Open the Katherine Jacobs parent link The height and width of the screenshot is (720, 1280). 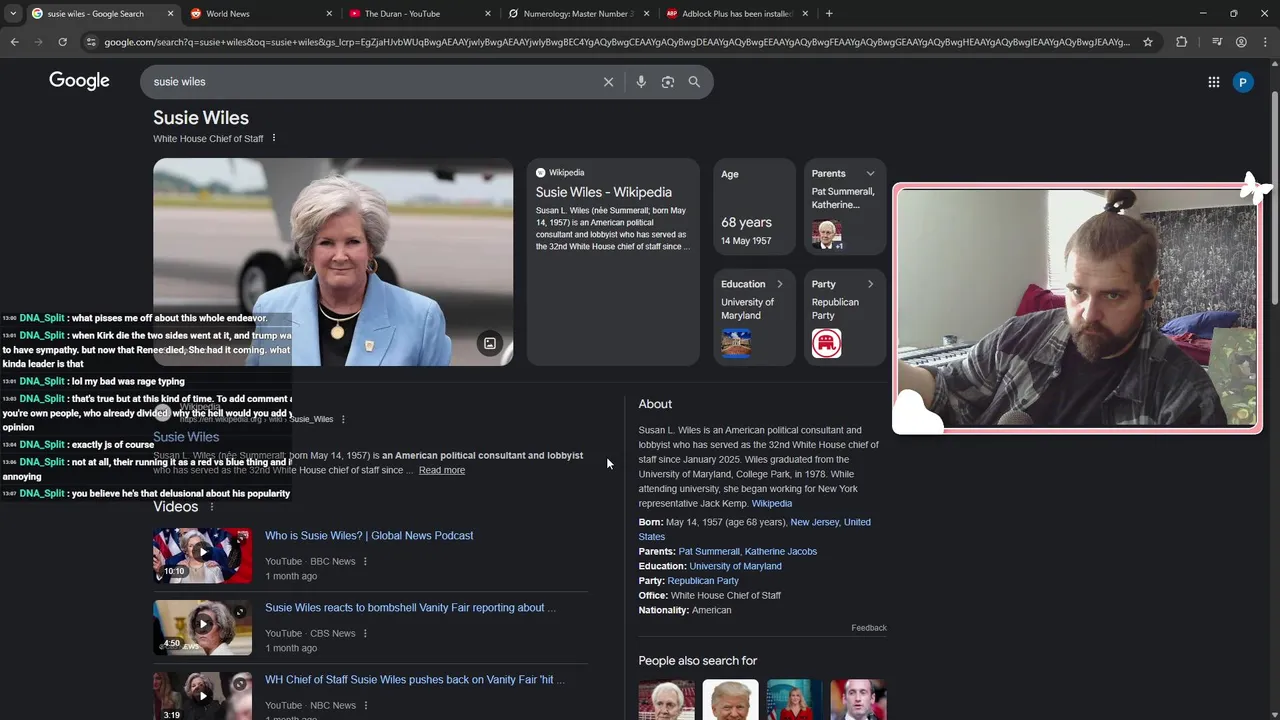pos(781,552)
